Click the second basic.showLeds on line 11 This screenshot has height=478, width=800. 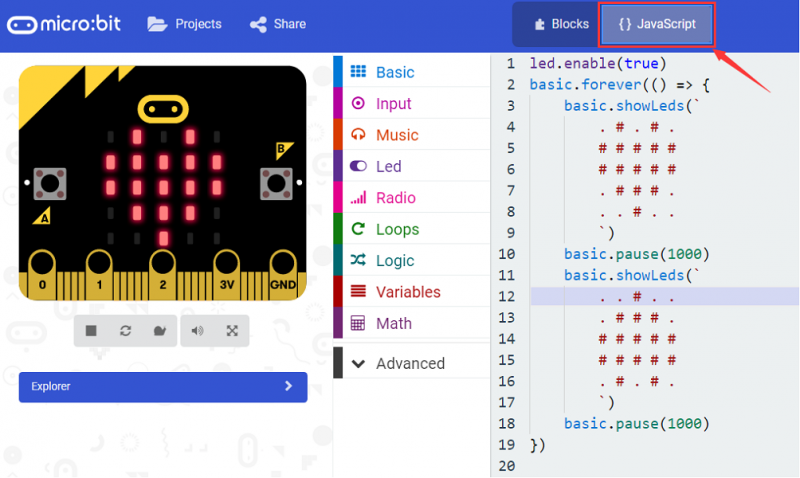[631, 275]
